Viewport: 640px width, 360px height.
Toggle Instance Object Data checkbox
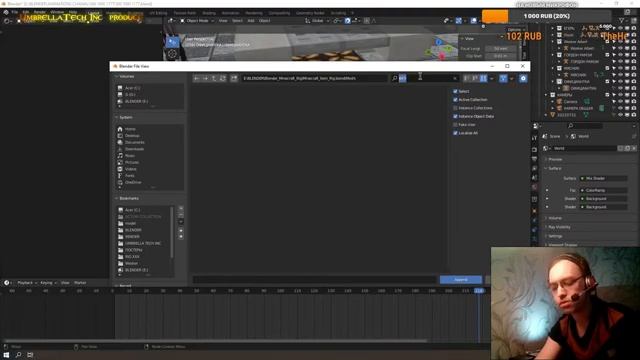point(455,116)
